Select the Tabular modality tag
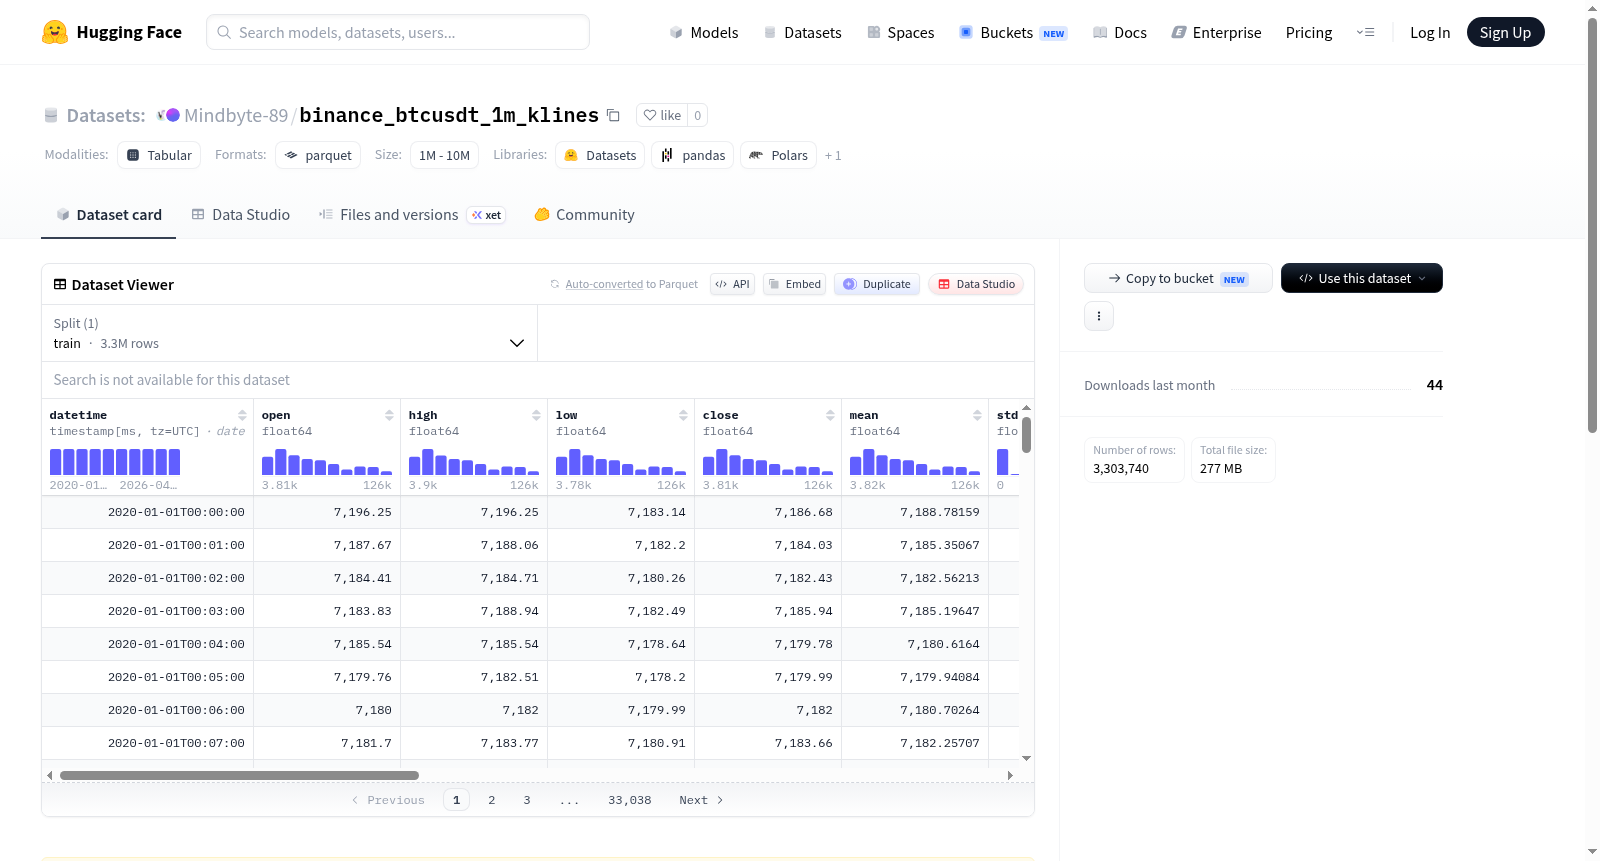Viewport: 1600px width, 861px height. (159, 155)
